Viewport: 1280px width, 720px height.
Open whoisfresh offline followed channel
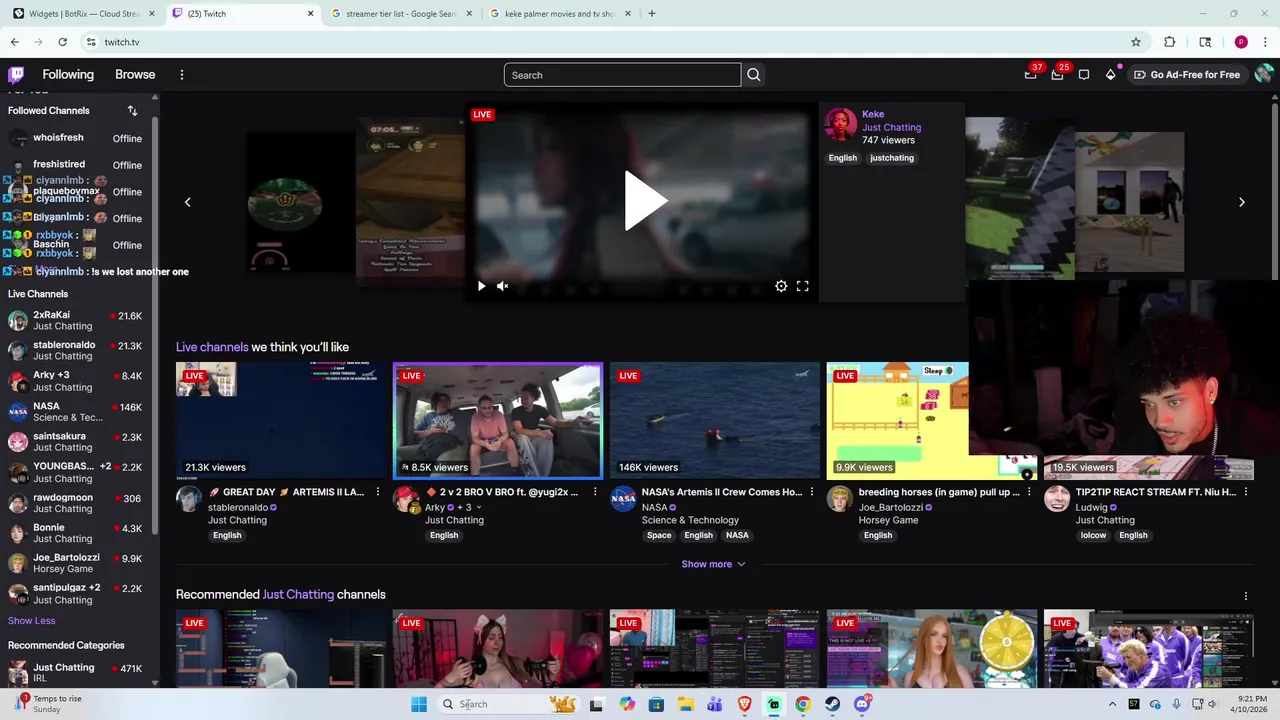coord(76,138)
